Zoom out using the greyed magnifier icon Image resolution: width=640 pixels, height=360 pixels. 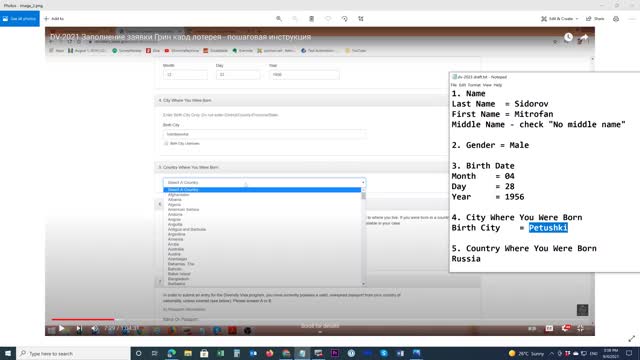tap(295, 19)
